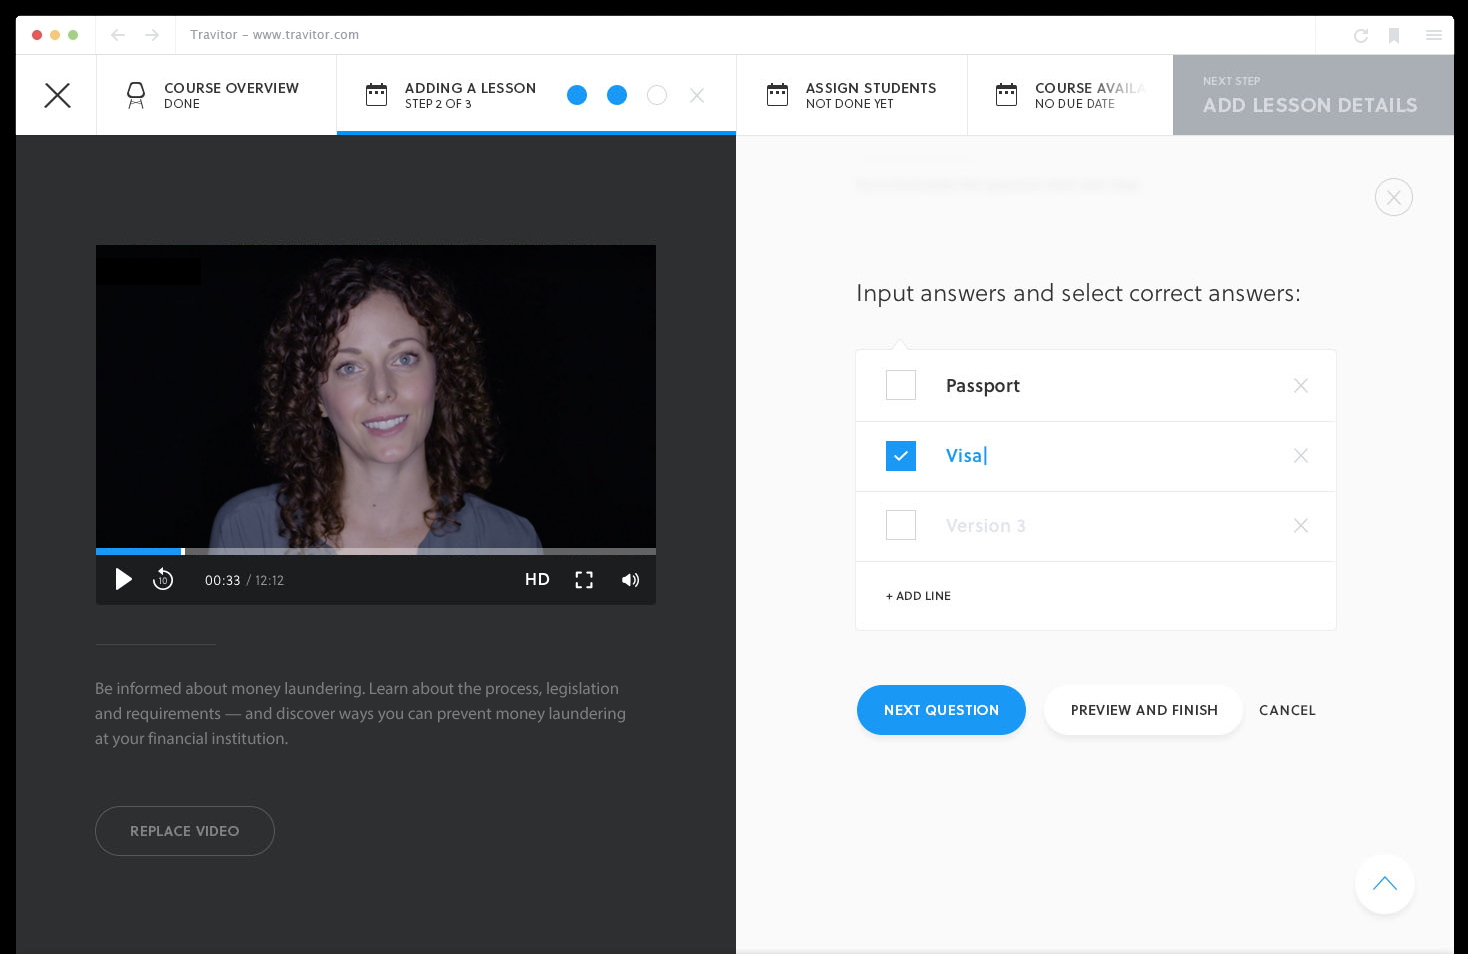
Task: Click the Assign Students calendar icon
Action: point(778,94)
